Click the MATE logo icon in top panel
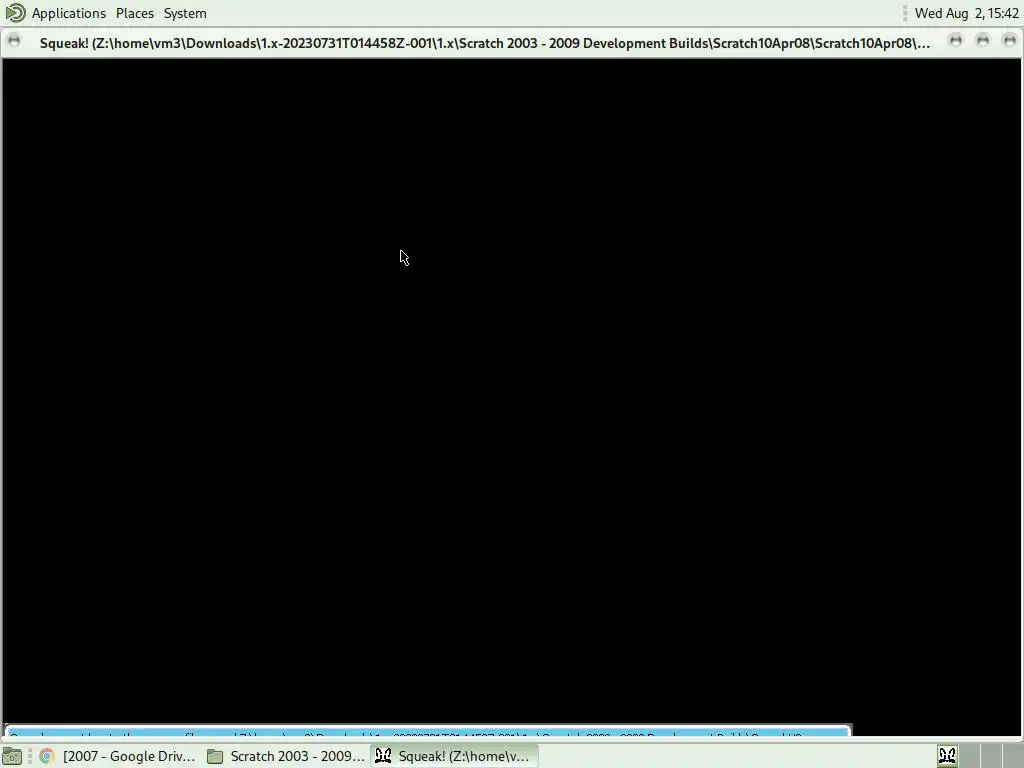This screenshot has height=768, width=1024. pyautogui.click(x=15, y=12)
